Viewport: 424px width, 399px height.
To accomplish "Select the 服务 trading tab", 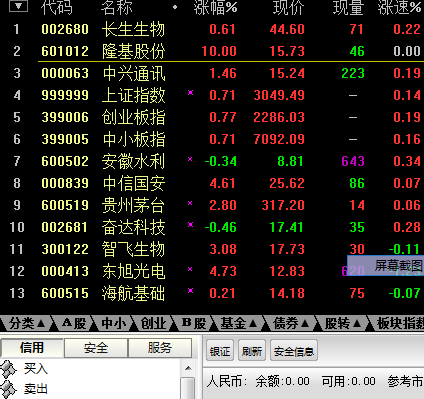I will pos(160,348).
